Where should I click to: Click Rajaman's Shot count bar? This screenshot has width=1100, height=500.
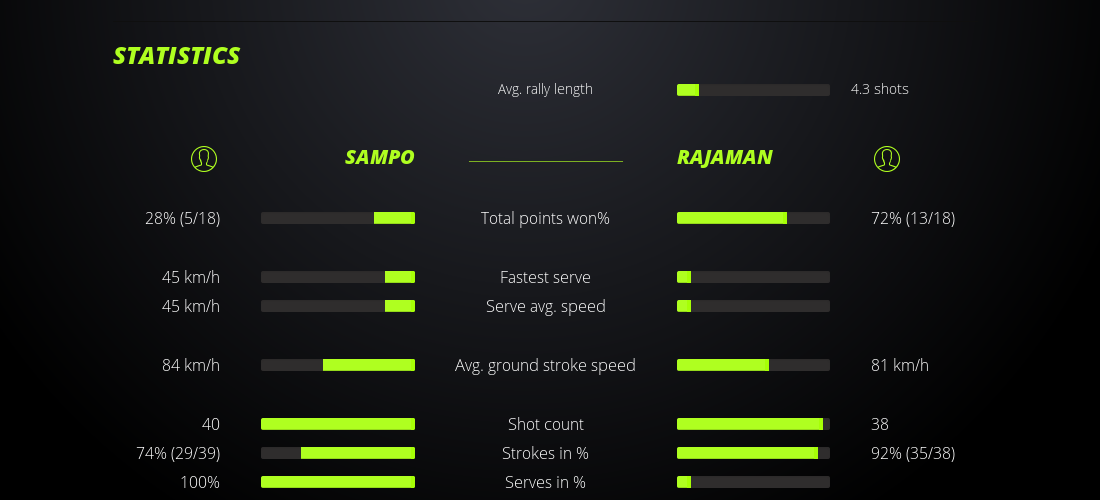point(753,424)
